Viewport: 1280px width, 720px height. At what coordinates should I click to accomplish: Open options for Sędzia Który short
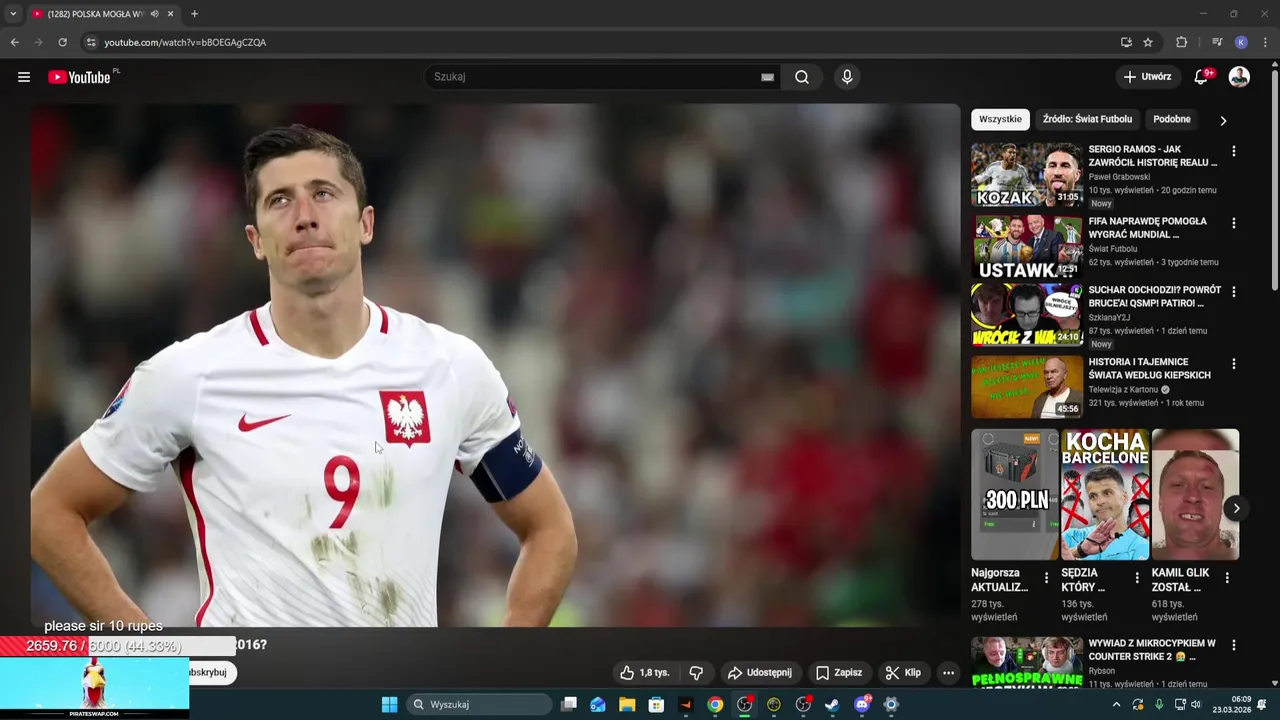coord(1136,578)
